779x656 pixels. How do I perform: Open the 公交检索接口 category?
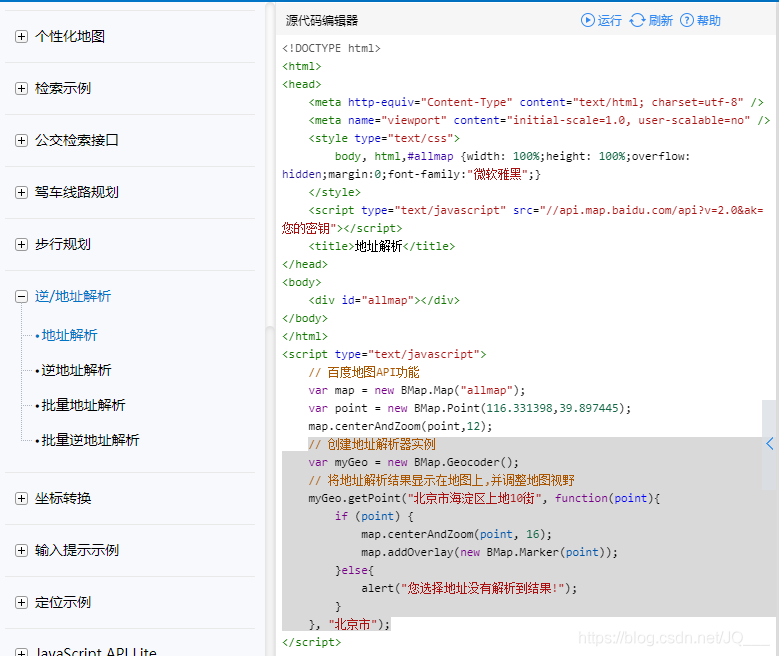click(77, 141)
